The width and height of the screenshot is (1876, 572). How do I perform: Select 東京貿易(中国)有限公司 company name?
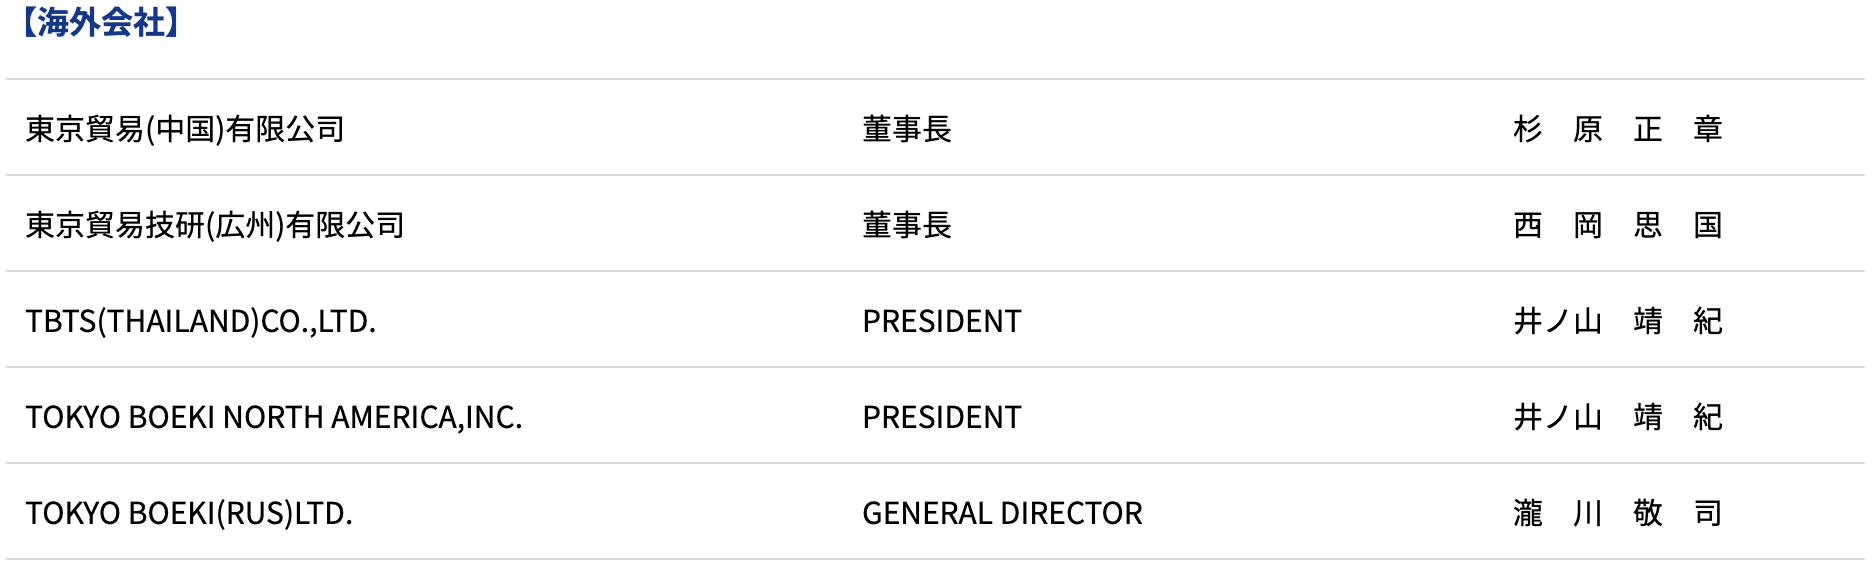click(185, 129)
